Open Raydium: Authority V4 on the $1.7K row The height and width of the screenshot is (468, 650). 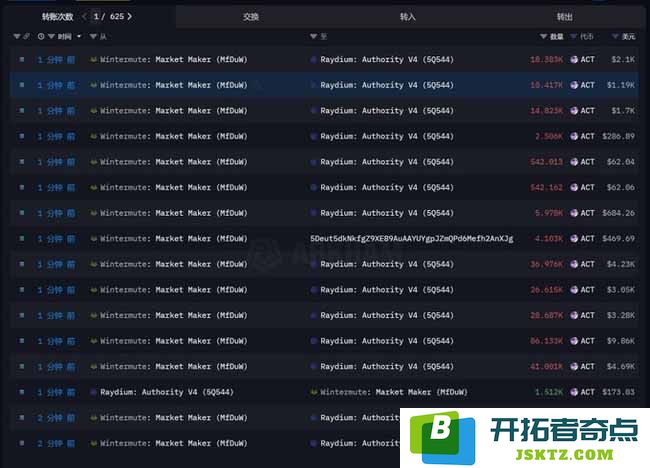pos(387,111)
